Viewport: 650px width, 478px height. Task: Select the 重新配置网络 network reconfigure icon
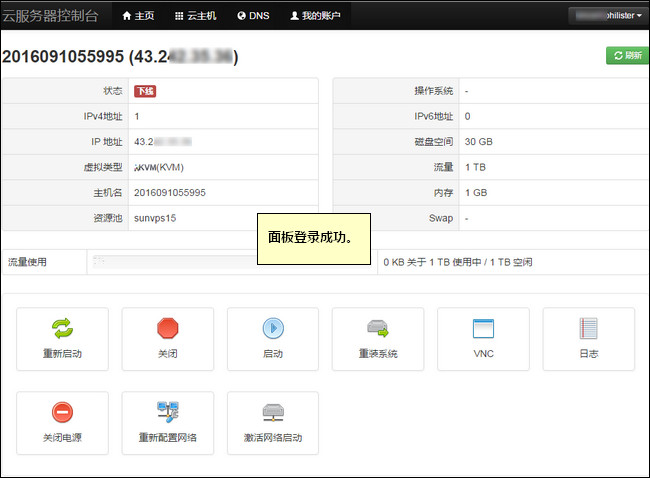point(167,412)
